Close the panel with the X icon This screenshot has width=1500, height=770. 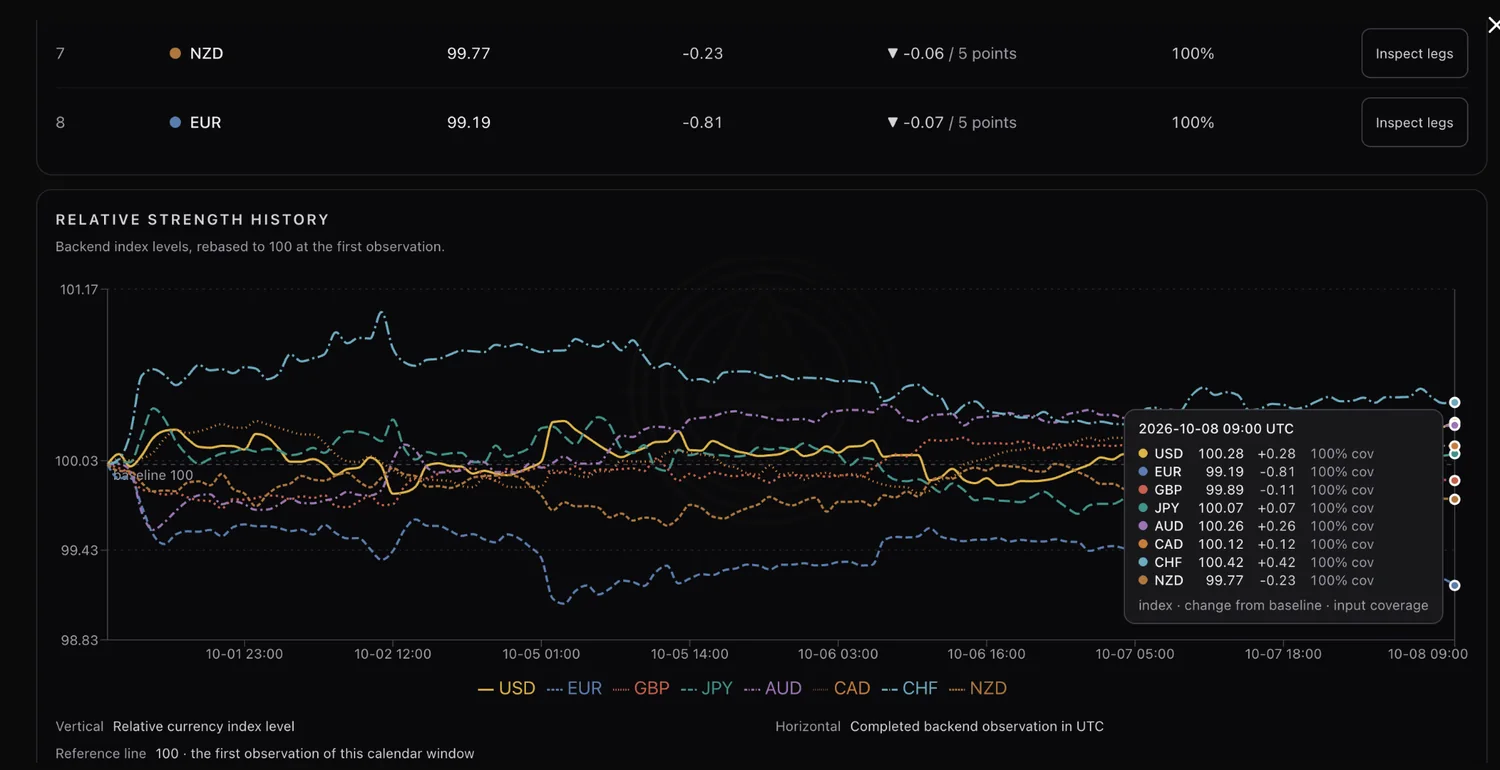[x=1494, y=25]
